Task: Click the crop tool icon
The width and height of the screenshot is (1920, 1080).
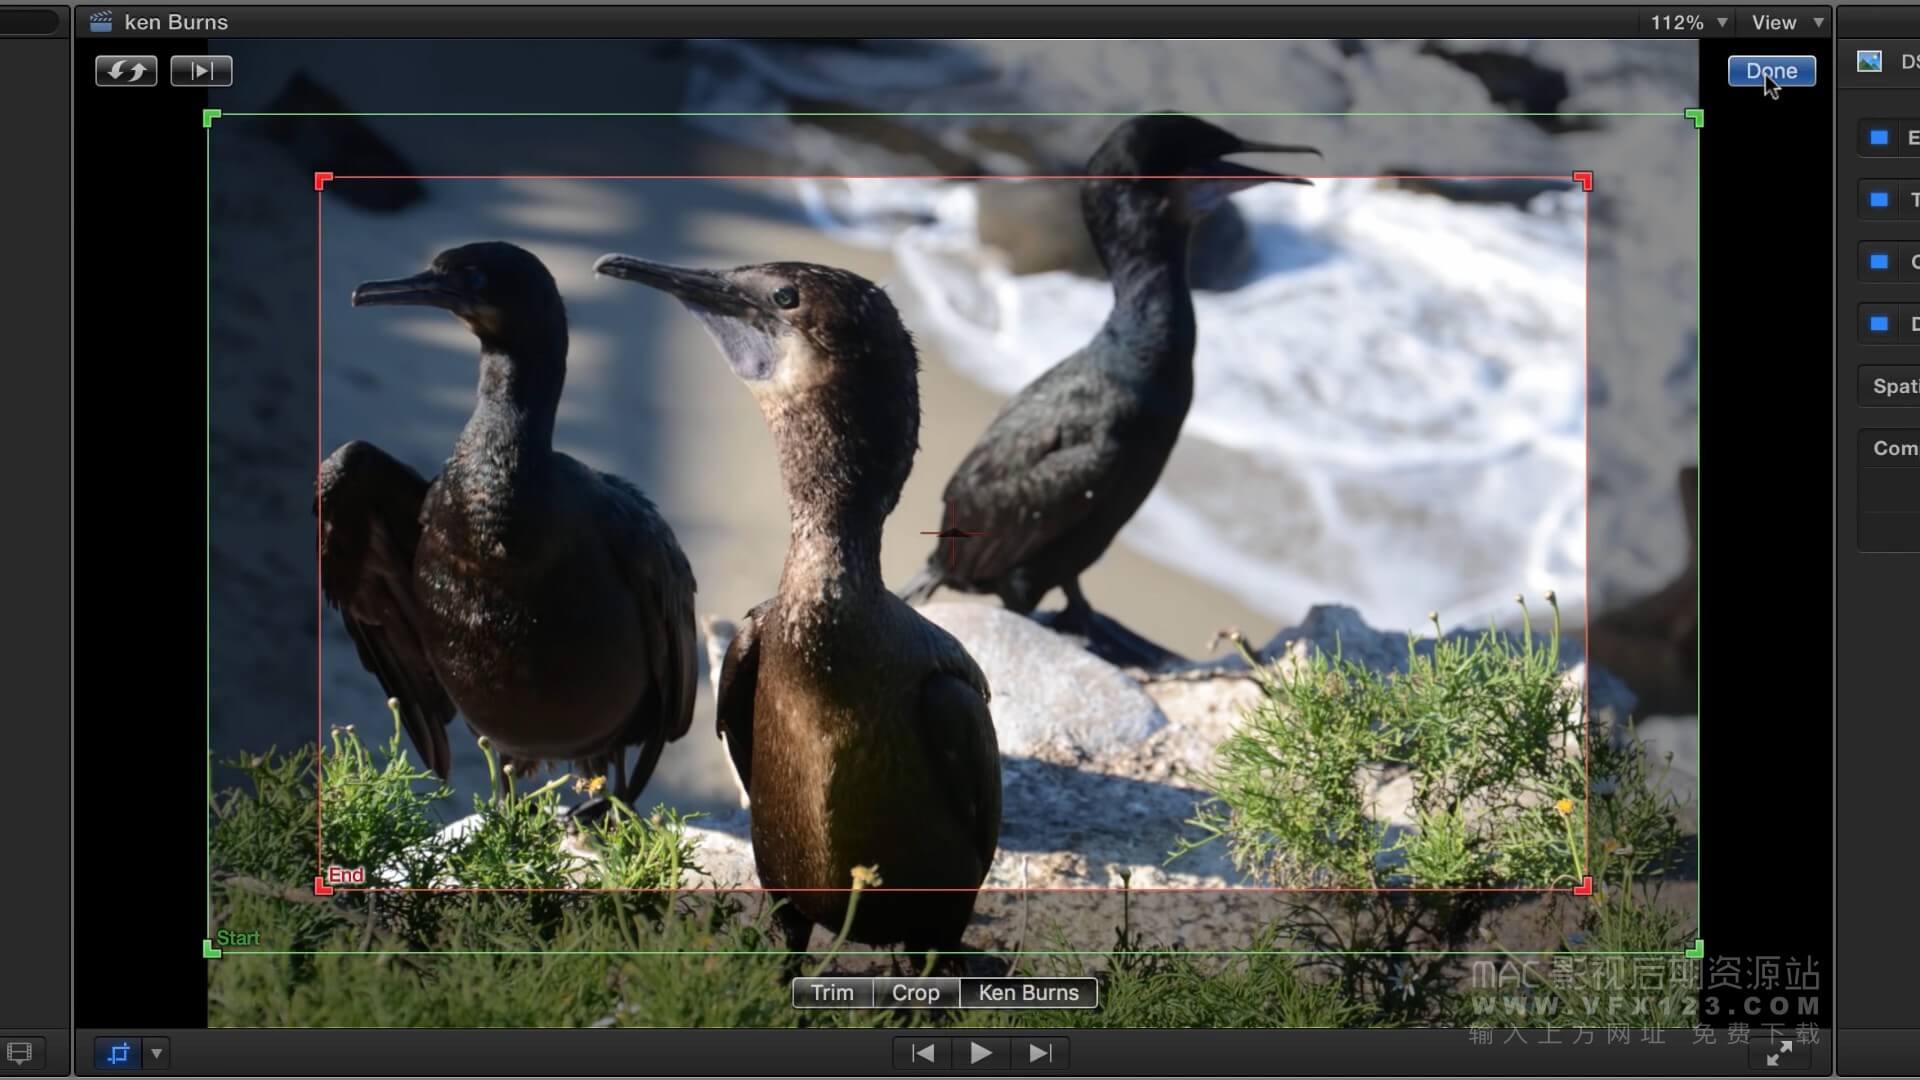Action: [x=119, y=1053]
